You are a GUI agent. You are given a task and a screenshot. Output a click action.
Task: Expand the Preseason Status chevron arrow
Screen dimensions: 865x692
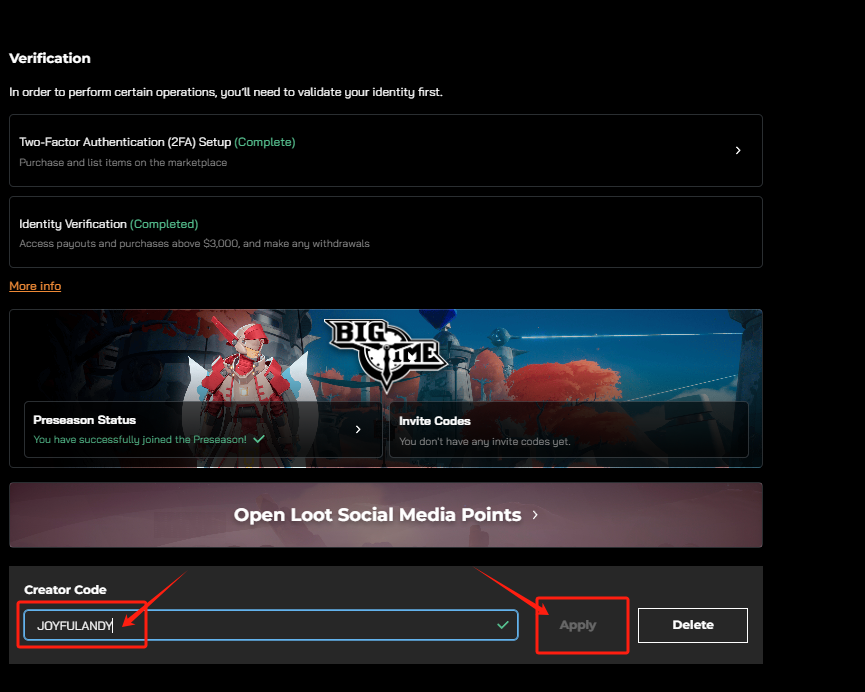359,429
